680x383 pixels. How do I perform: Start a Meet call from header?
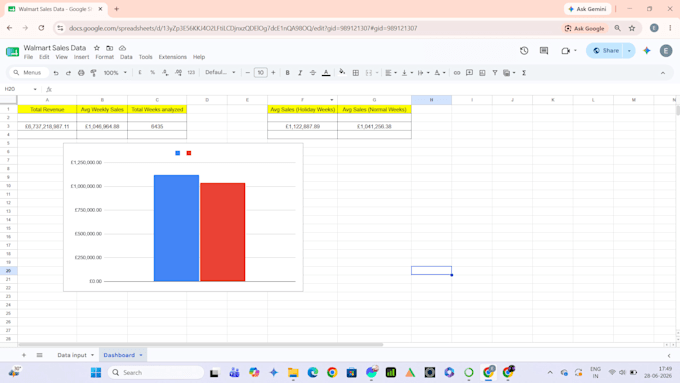coord(565,51)
